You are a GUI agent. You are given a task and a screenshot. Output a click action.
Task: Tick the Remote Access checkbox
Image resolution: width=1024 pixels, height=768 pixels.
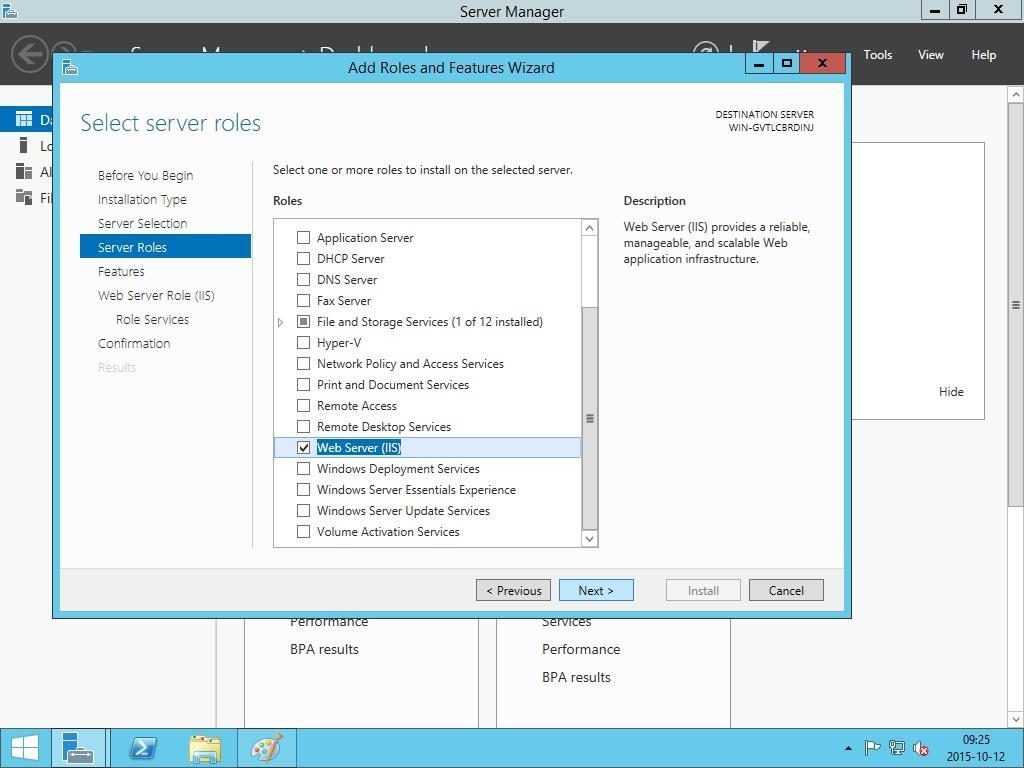click(303, 406)
